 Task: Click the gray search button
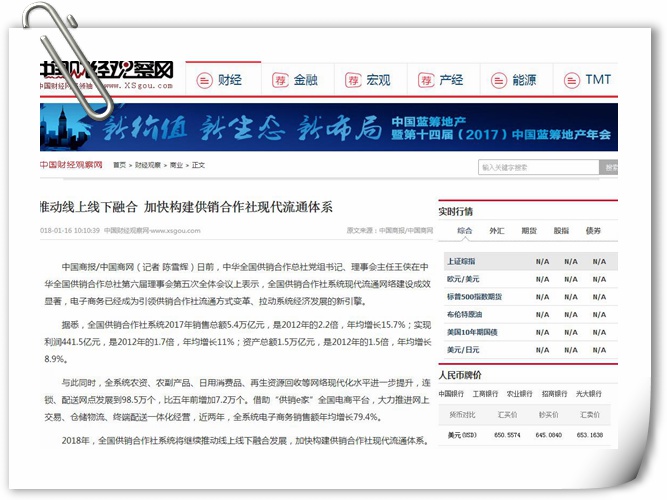pyautogui.click(x=609, y=167)
